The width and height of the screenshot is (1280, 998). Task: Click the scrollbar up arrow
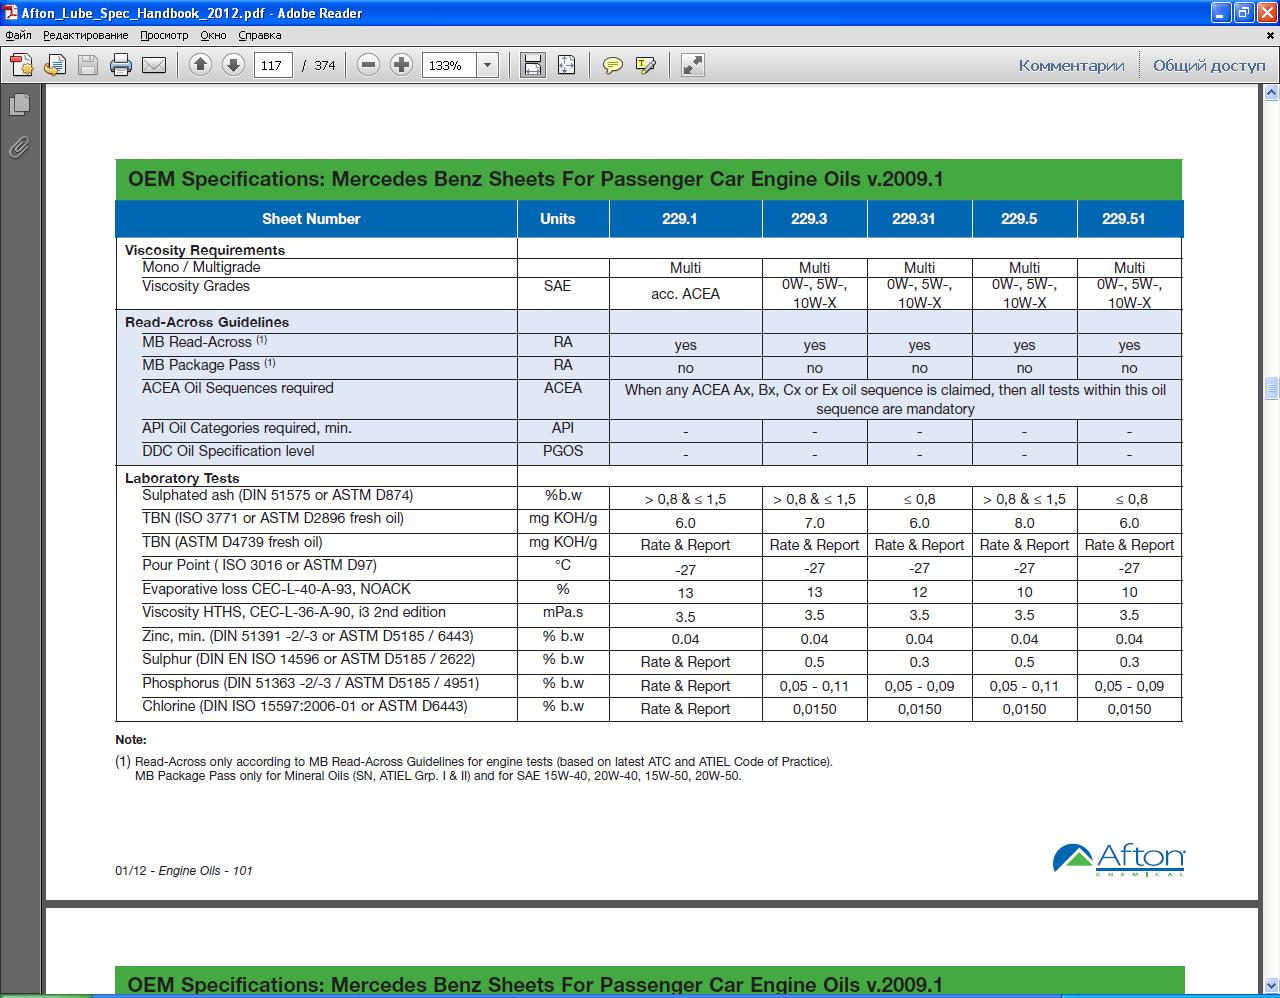(x=1271, y=93)
